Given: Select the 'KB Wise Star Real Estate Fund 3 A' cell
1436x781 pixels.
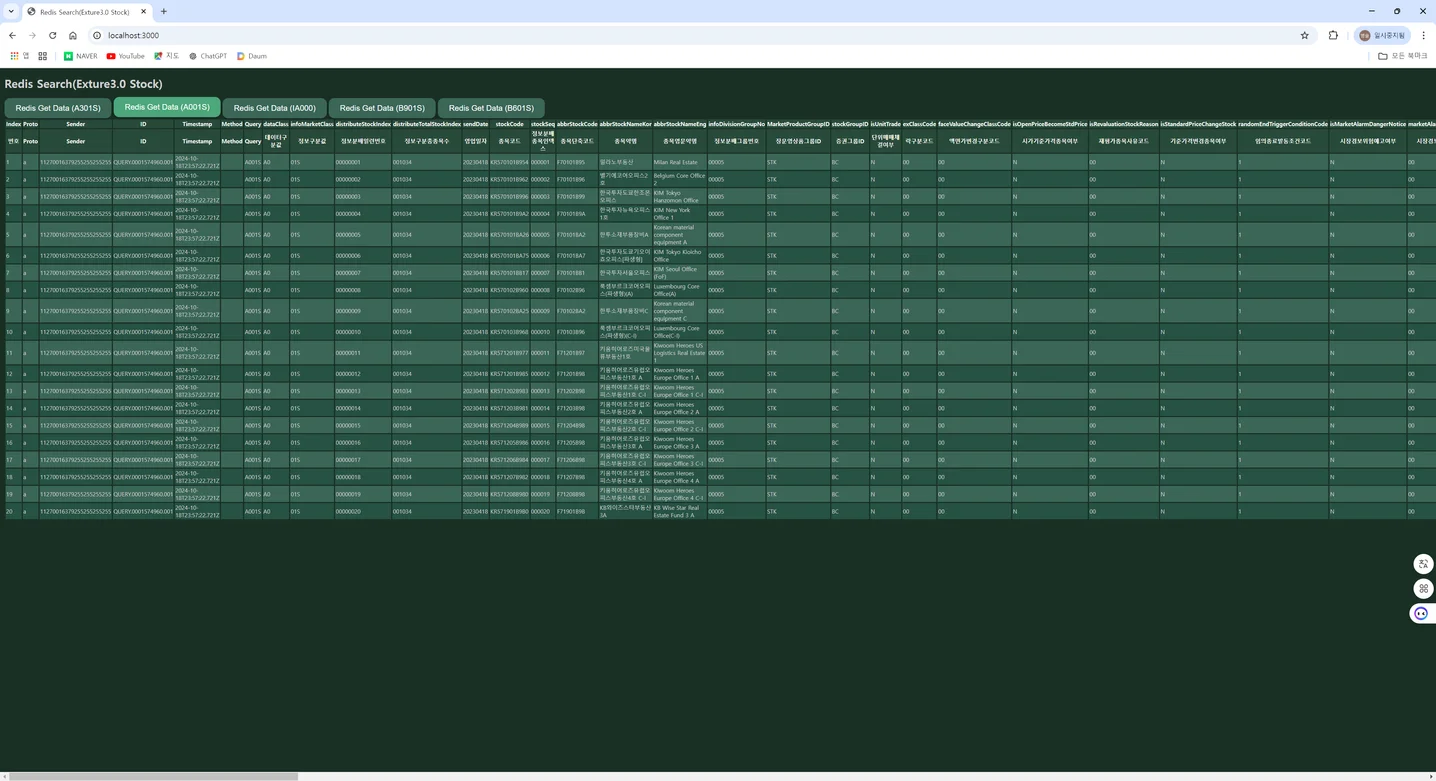Looking at the screenshot, I should coord(680,511).
